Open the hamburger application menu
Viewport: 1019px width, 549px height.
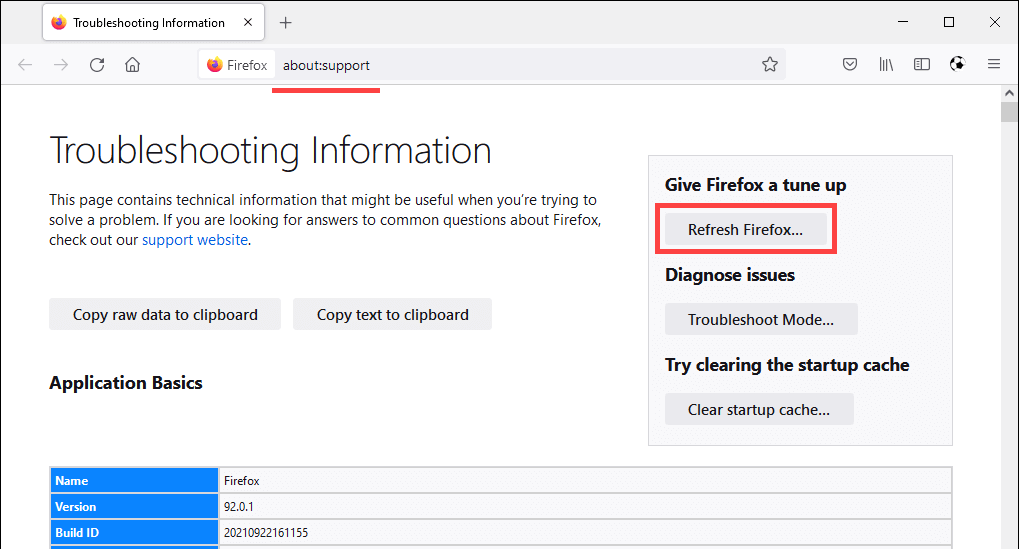[994, 65]
